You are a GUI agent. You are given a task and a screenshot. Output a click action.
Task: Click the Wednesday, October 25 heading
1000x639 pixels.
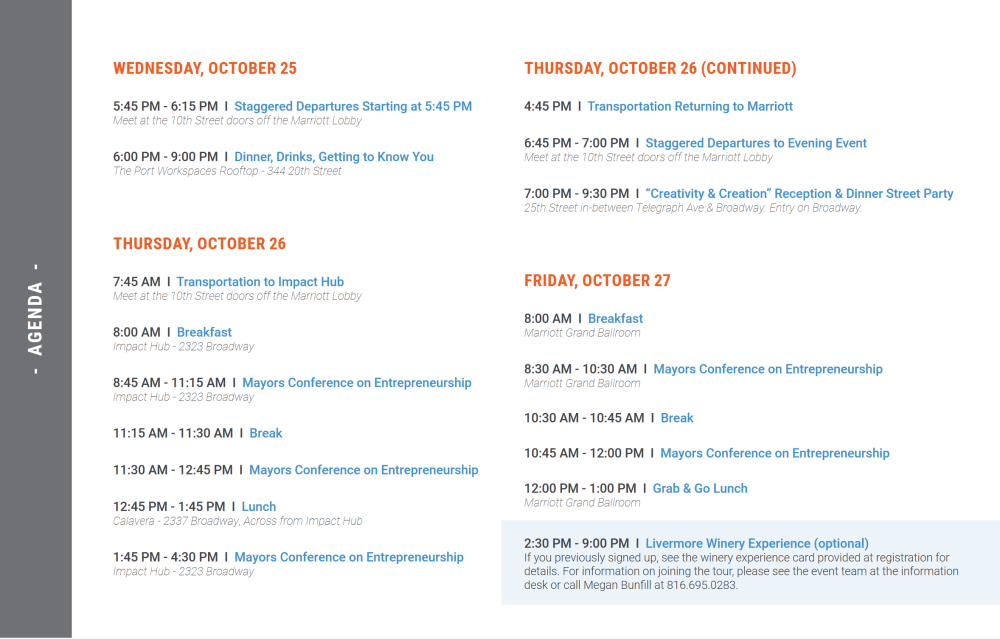205,69
